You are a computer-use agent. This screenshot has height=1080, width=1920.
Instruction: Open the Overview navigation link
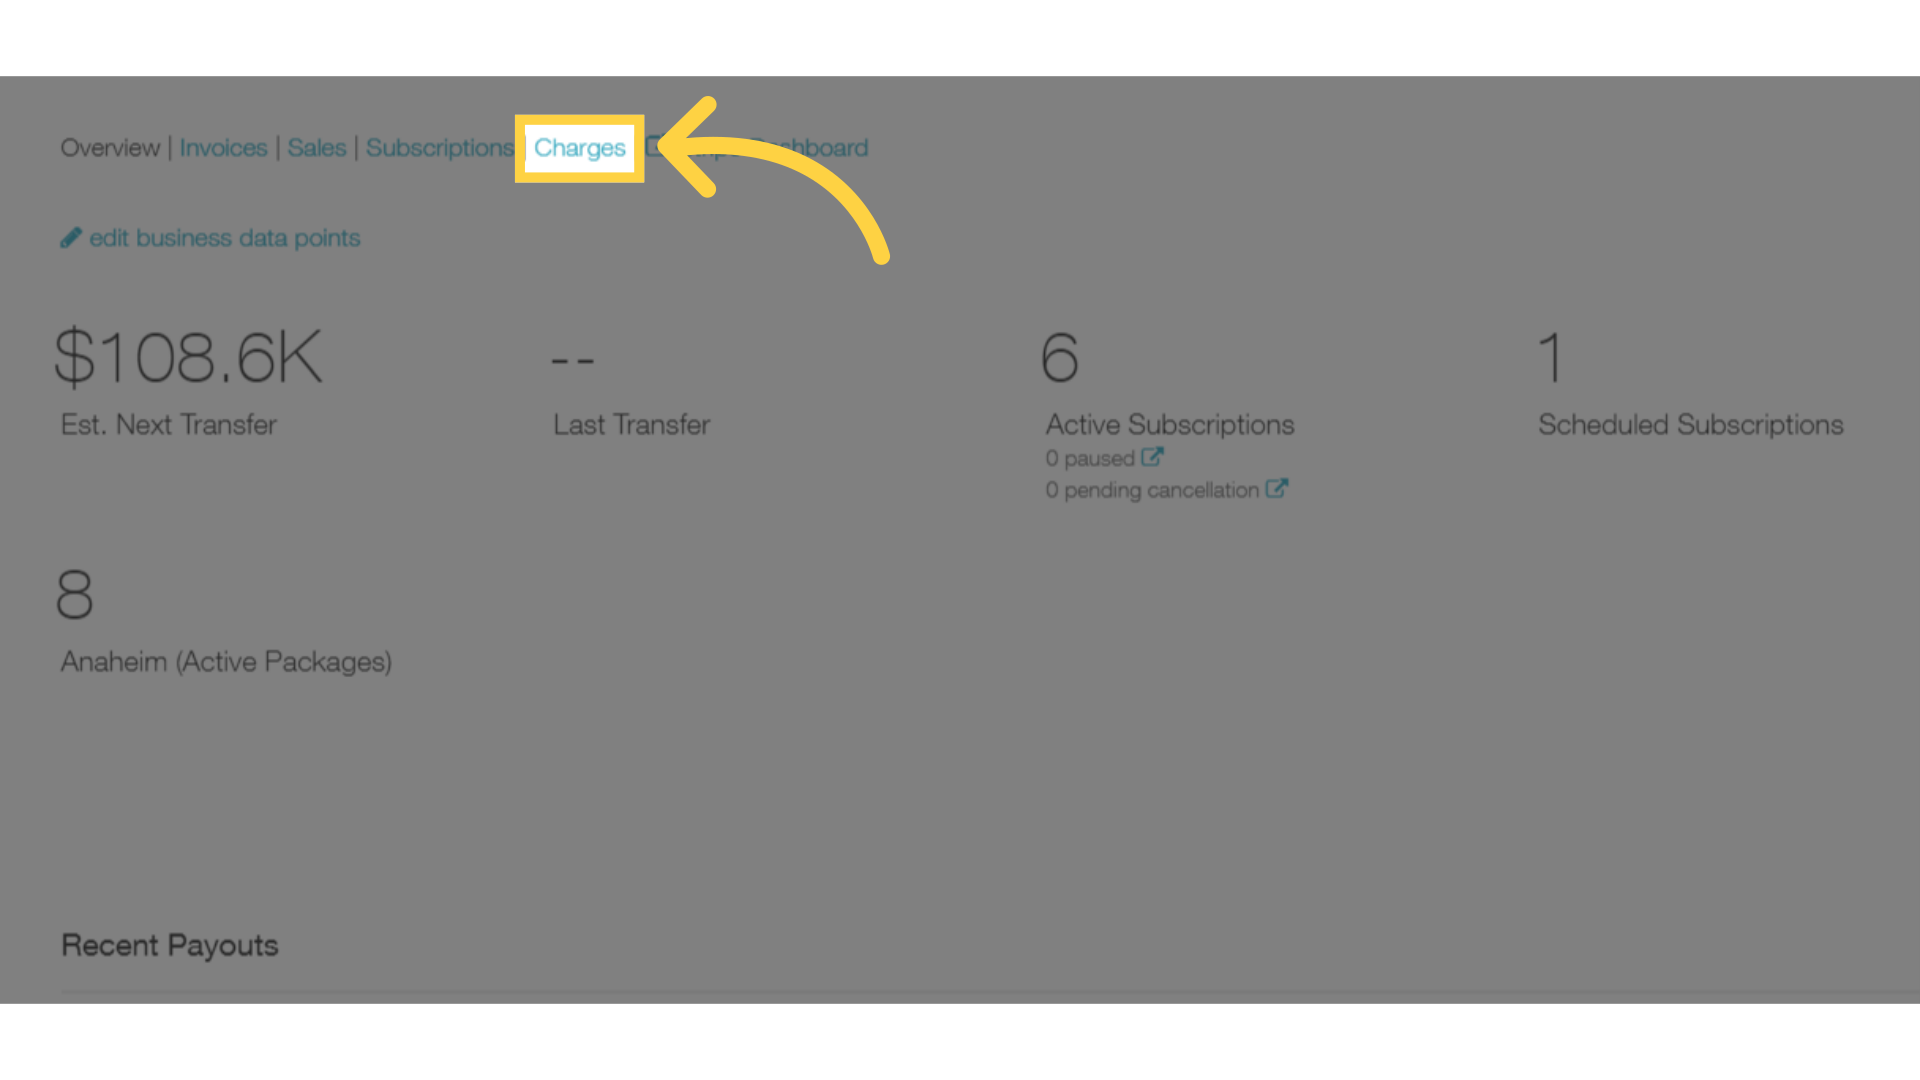pyautogui.click(x=109, y=146)
